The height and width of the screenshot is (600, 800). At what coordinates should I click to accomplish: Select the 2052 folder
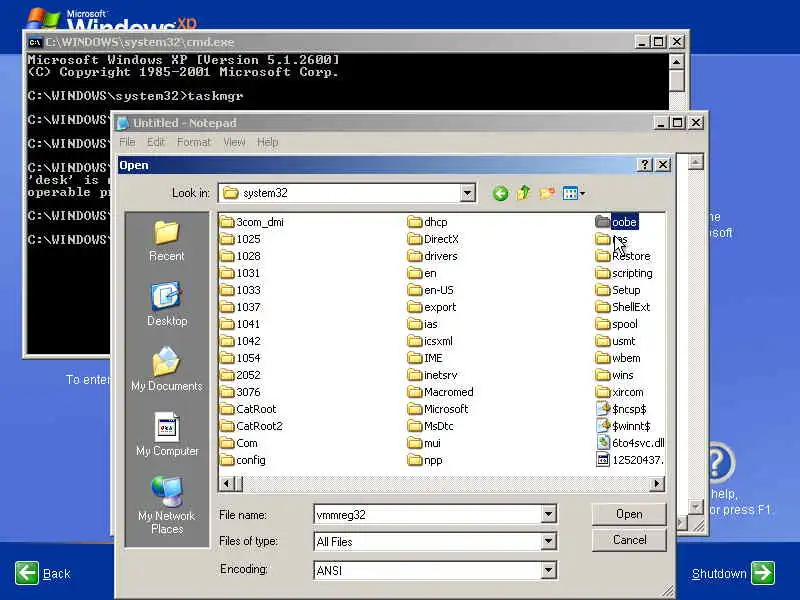pyautogui.click(x=241, y=375)
